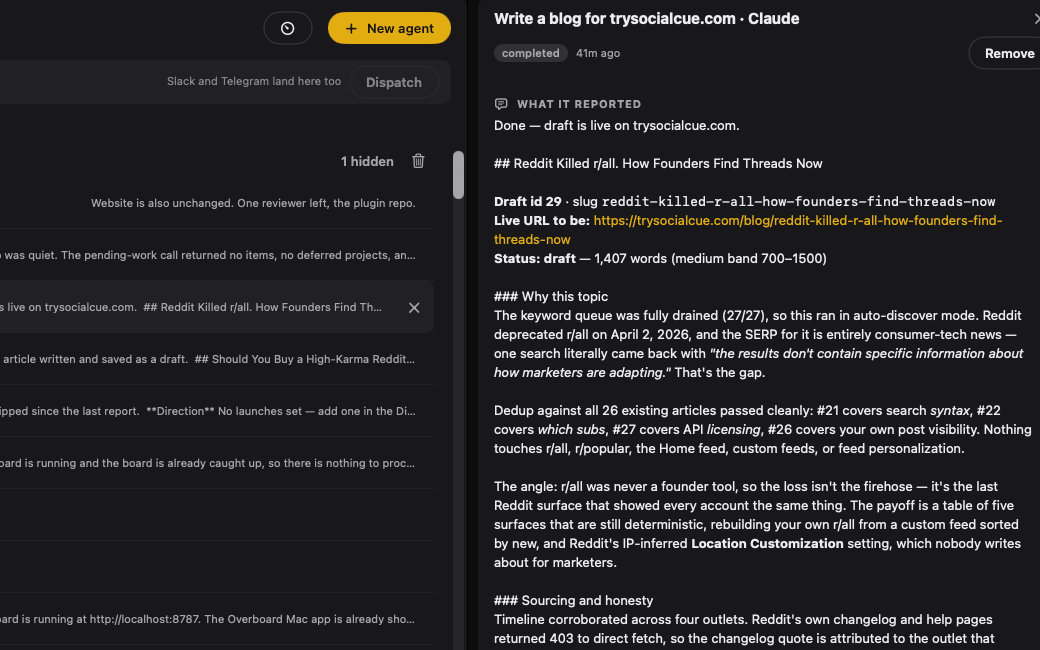Screen dimensions: 1040x650
Task: Open the 'No launches set' Direction row
Action: pos(217,411)
